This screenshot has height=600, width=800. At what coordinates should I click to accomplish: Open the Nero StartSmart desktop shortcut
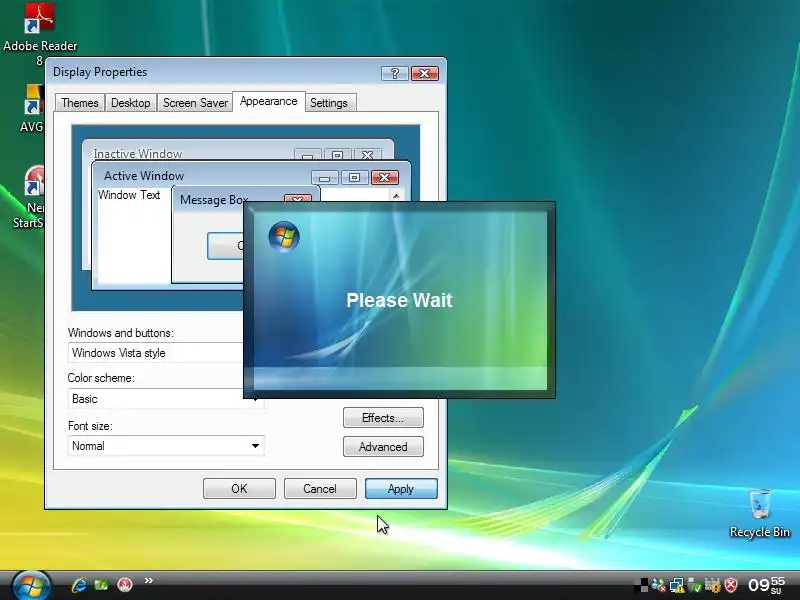click(x=32, y=197)
